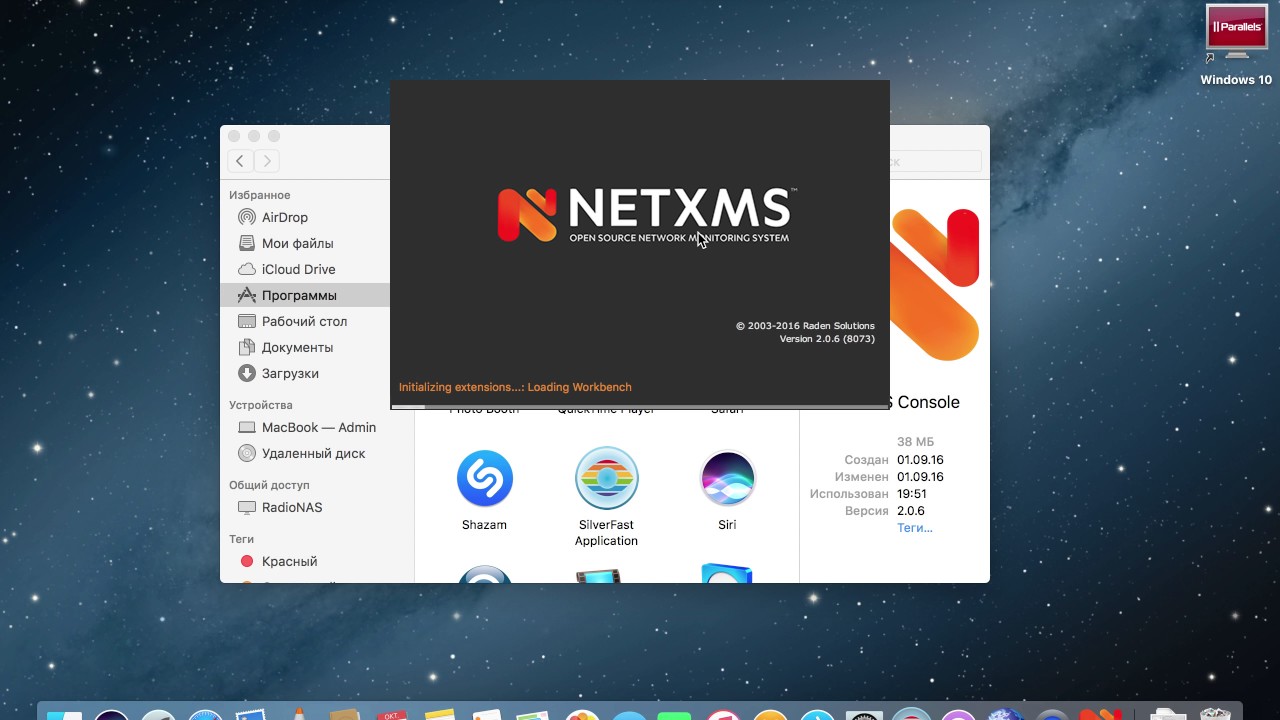Viewport: 1280px width, 720px height.
Task: Click '© 2003-2016 Raden Solutions' text
Action: coord(805,325)
